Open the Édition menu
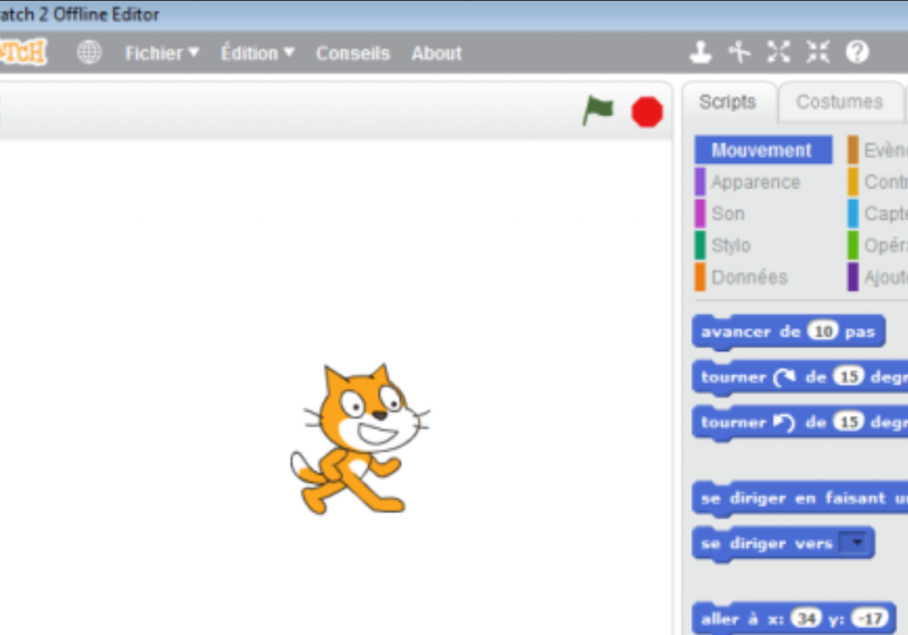The image size is (908, 635). [x=257, y=53]
